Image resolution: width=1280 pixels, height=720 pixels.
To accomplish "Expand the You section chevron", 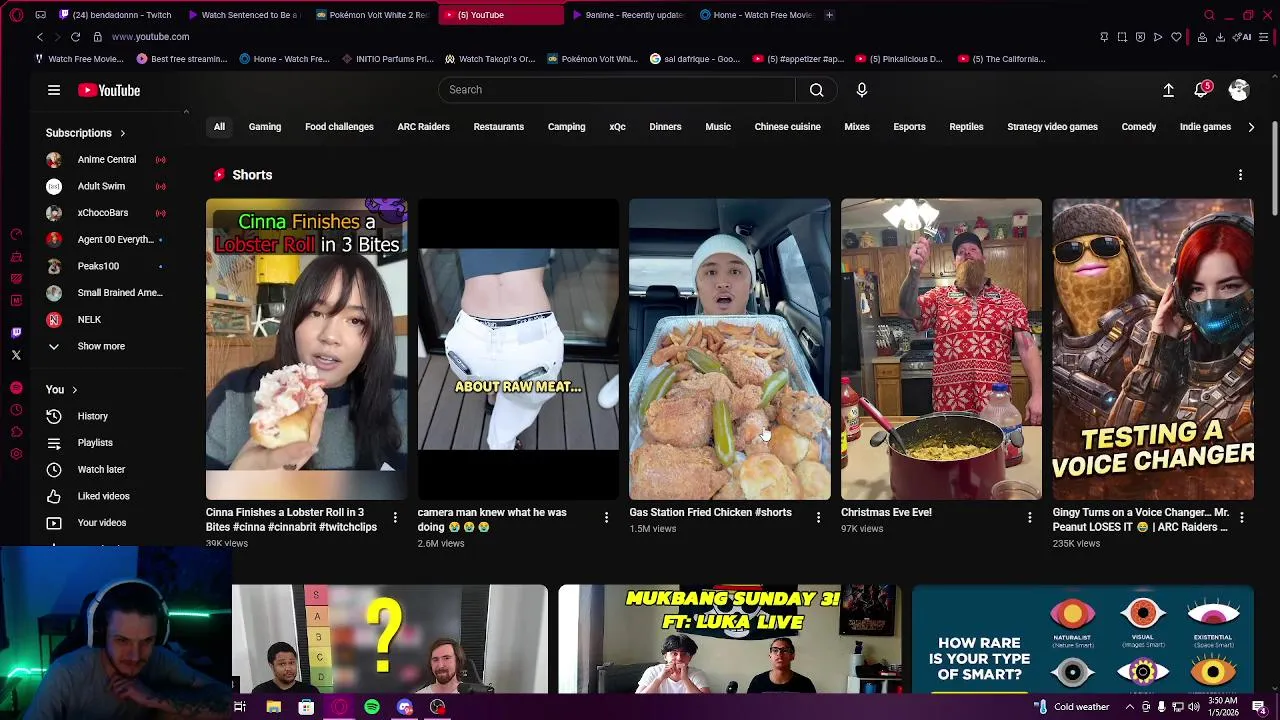I will 74,390.
